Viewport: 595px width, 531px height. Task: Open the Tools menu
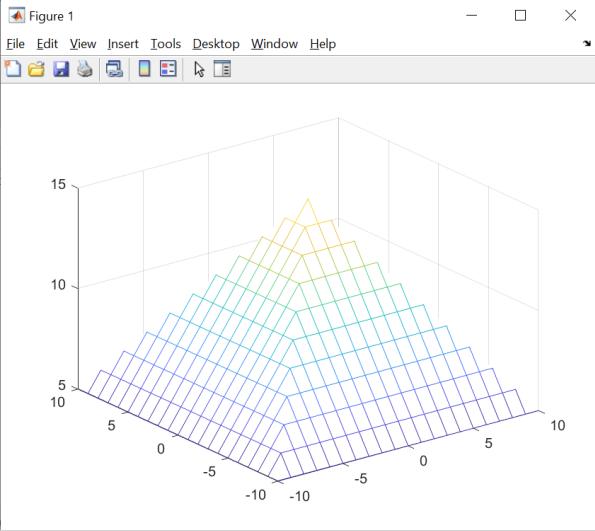pyautogui.click(x=165, y=44)
